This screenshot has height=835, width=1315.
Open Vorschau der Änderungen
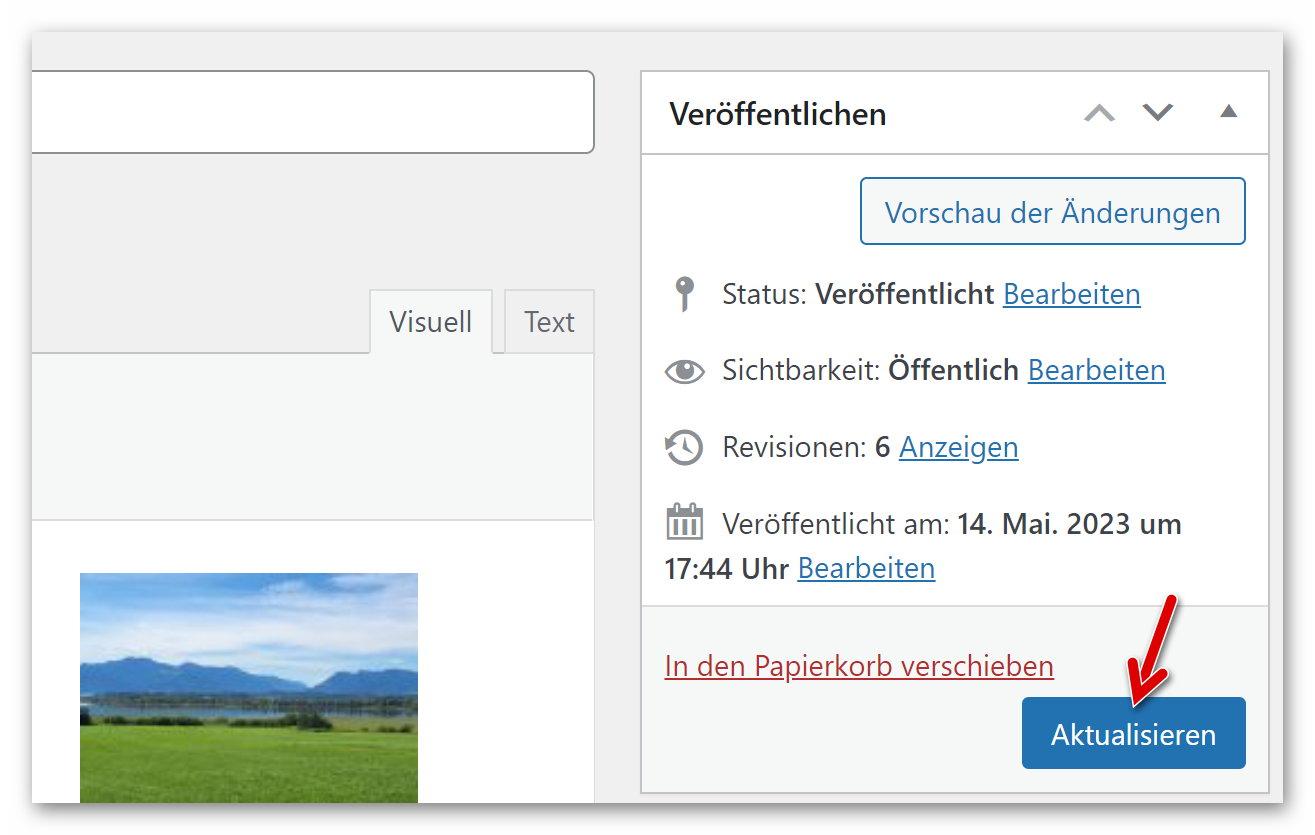point(1052,212)
